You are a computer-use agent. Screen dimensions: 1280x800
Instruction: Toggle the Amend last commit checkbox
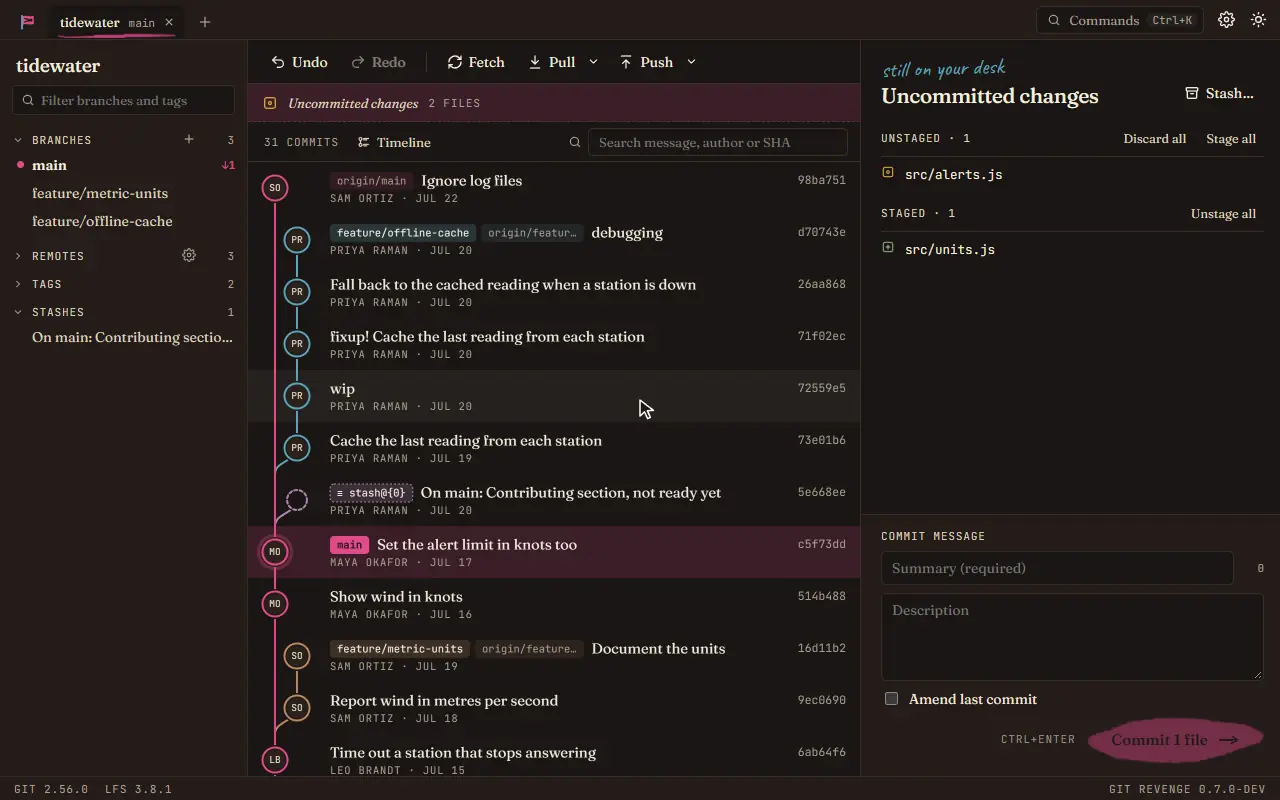pos(891,699)
